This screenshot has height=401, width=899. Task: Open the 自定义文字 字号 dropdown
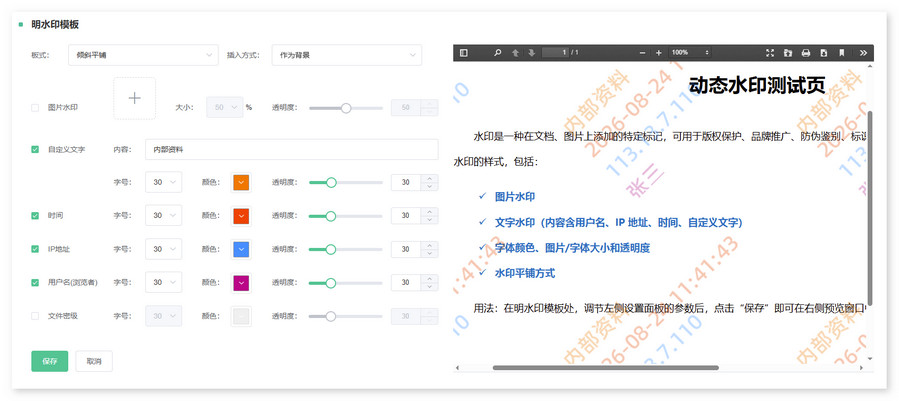tap(164, 182)
